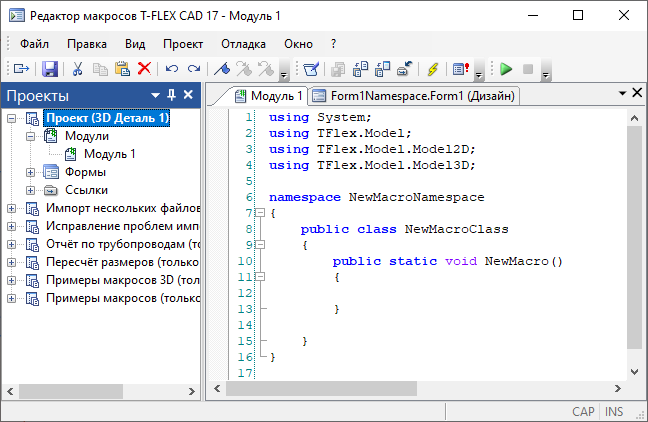This screenshot has height=422, width=648.
Task: Click the Cut scissors icon
Action: [x=78, y=69]
